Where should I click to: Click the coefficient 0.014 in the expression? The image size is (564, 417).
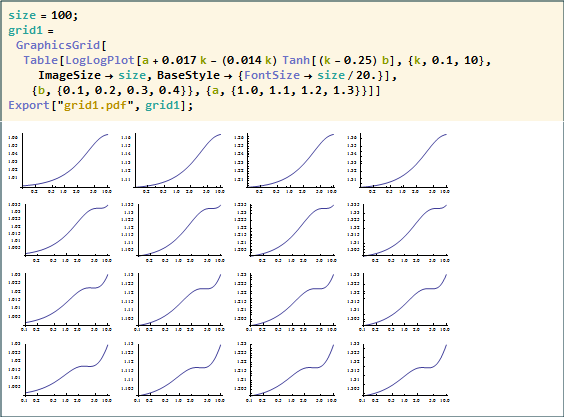click(x=243, y=60)
